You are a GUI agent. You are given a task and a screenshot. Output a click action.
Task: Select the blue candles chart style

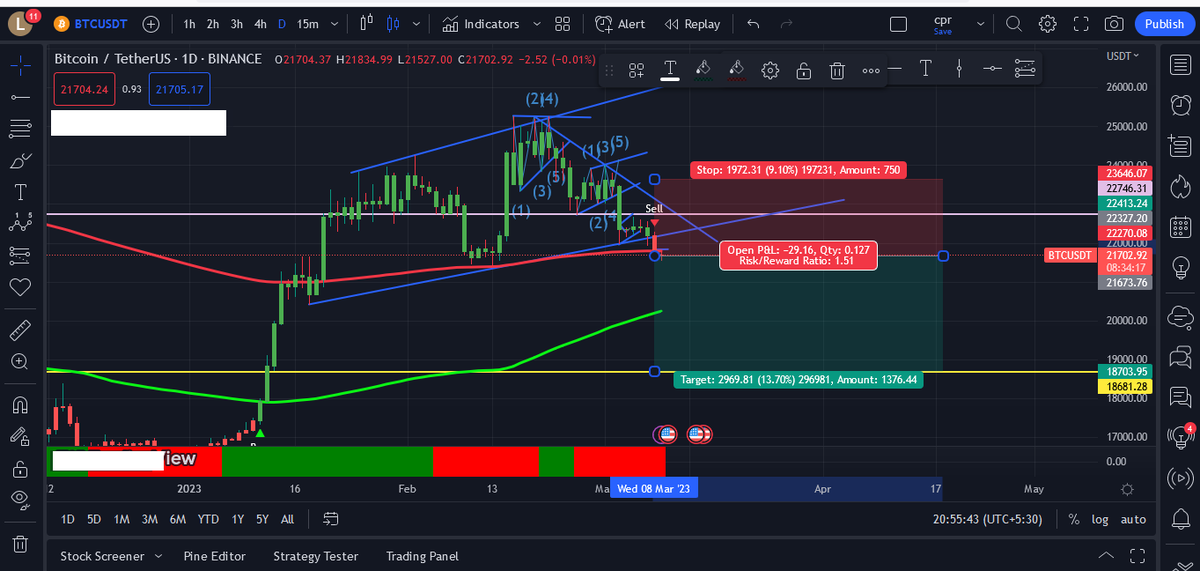click(393, 23)
